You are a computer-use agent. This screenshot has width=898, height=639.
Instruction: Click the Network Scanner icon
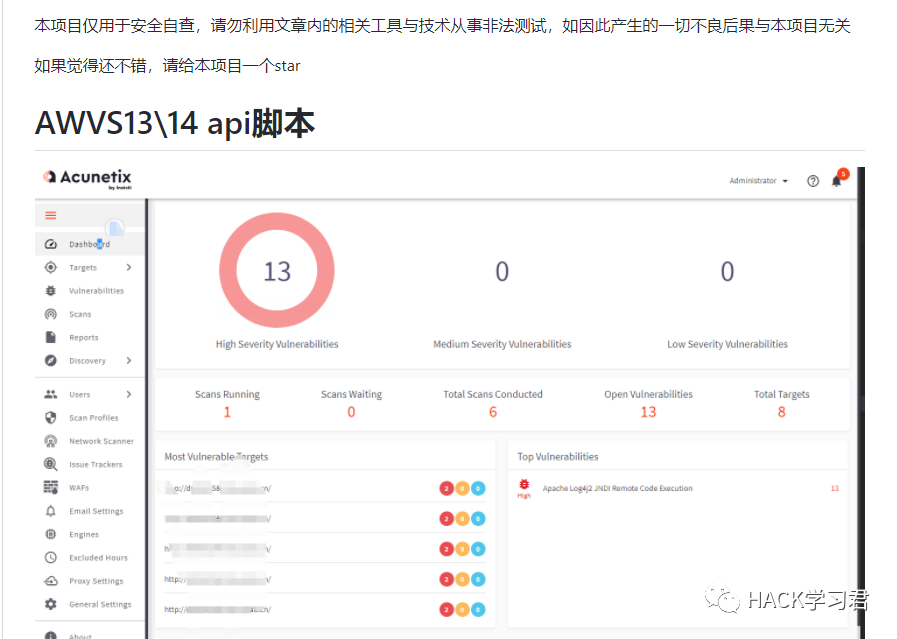[50, 441]
